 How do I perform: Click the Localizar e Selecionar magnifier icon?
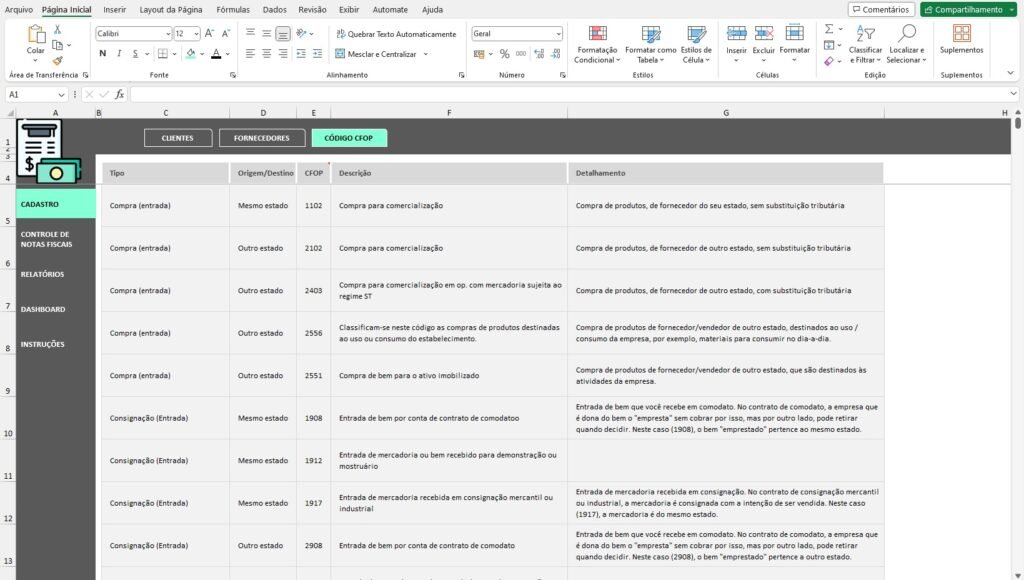(909, 32)
